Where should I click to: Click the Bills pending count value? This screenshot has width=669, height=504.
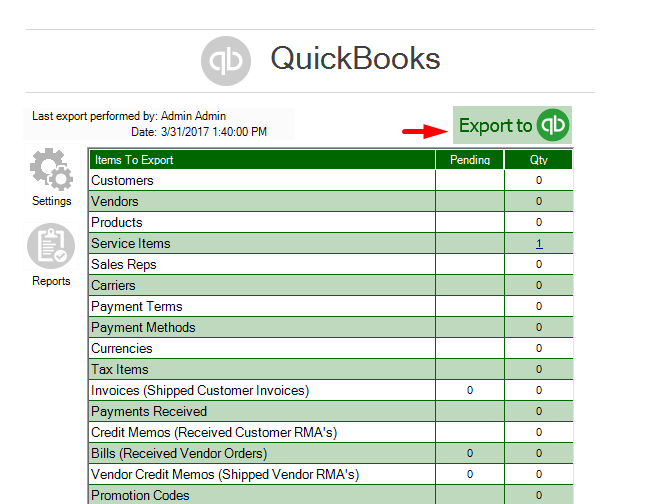point(470,454)
